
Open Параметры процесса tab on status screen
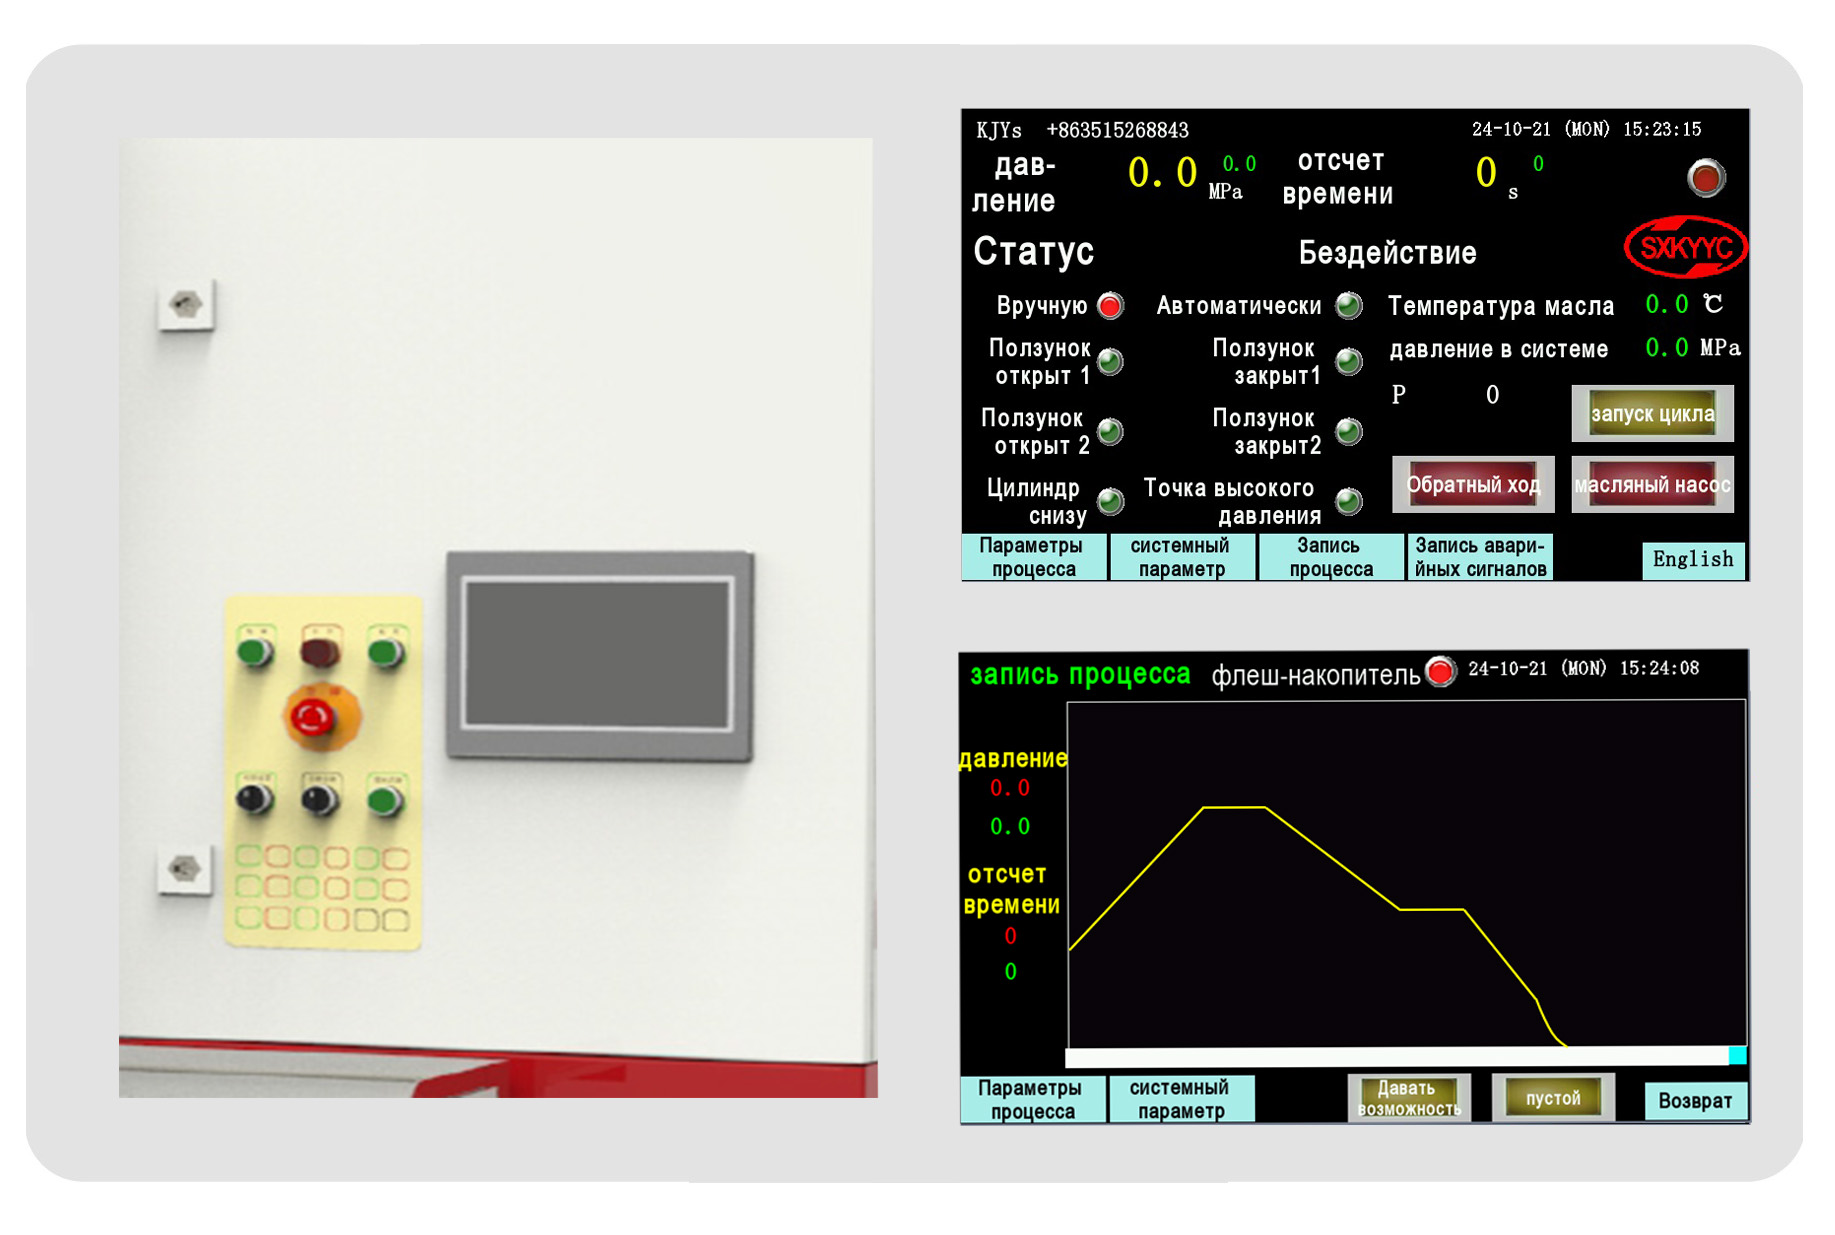(1032, 558)
